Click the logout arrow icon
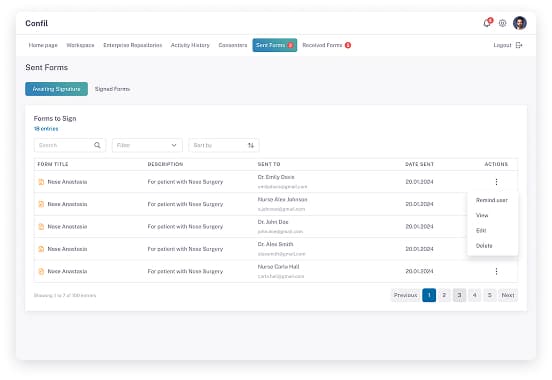552x380 pixels. tap(519, 45)
